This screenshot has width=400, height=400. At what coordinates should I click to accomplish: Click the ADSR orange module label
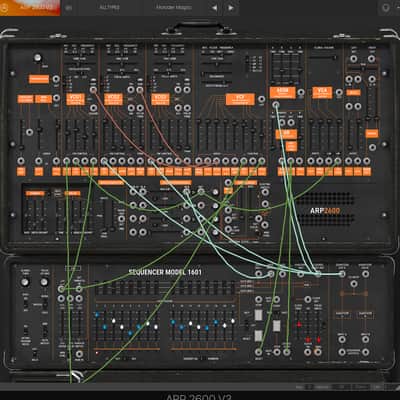pos(283,92)
